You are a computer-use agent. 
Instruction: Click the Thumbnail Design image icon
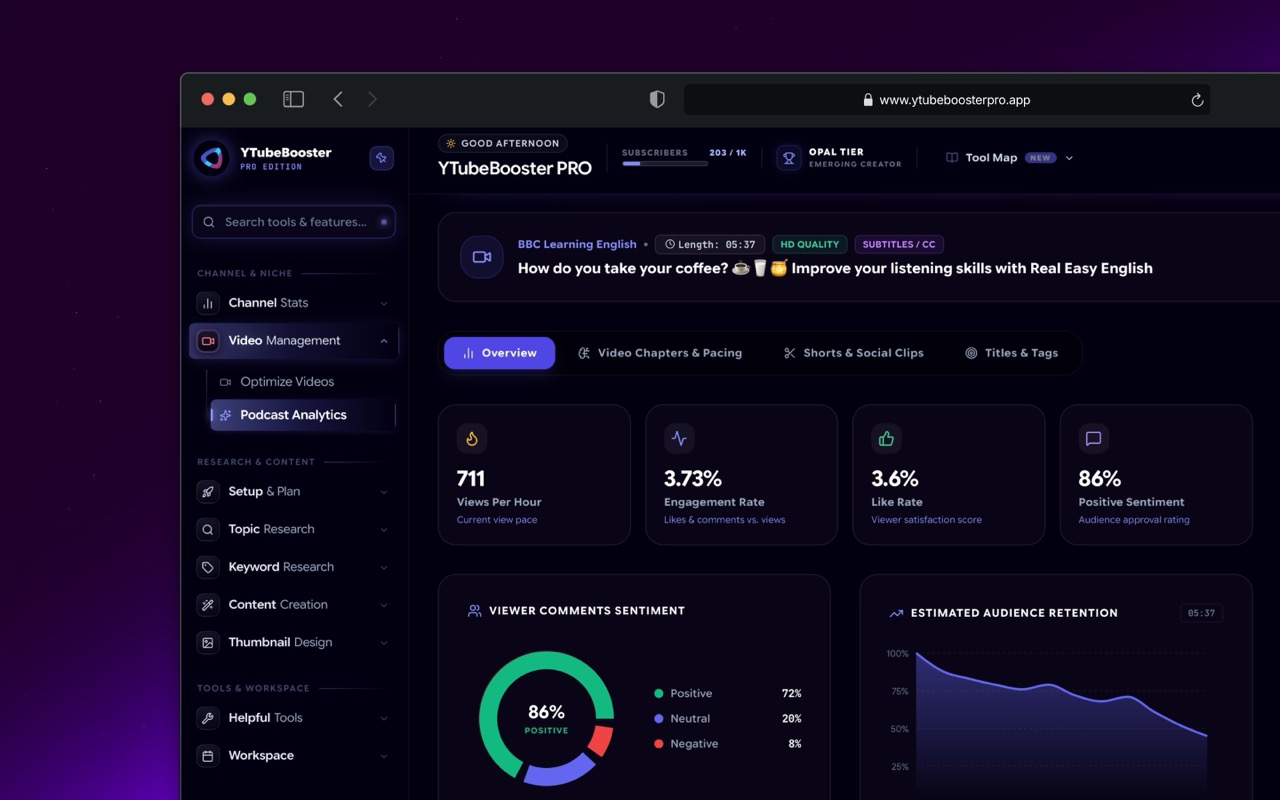[208, 643]
